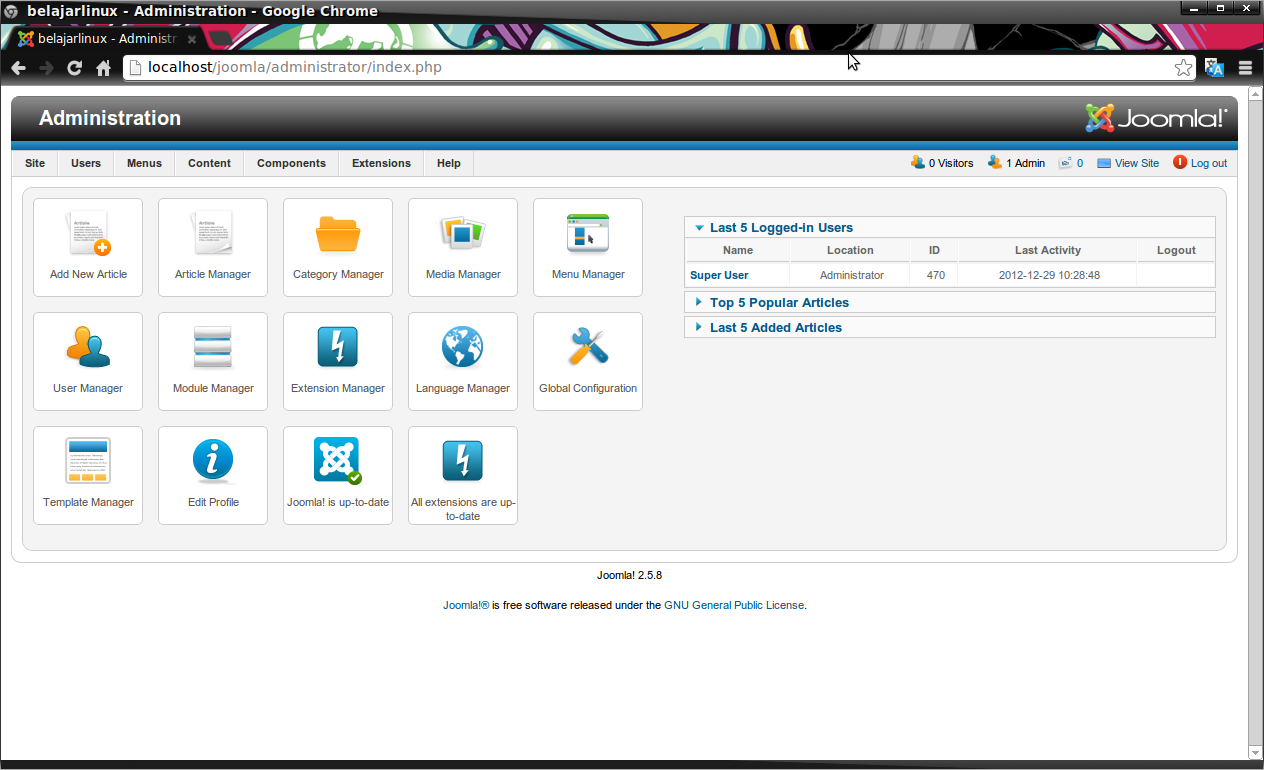This screenshot has width=1264, height=770.
Task: Click the scrollbar down arrow
Action: [x=1256, y=753]
